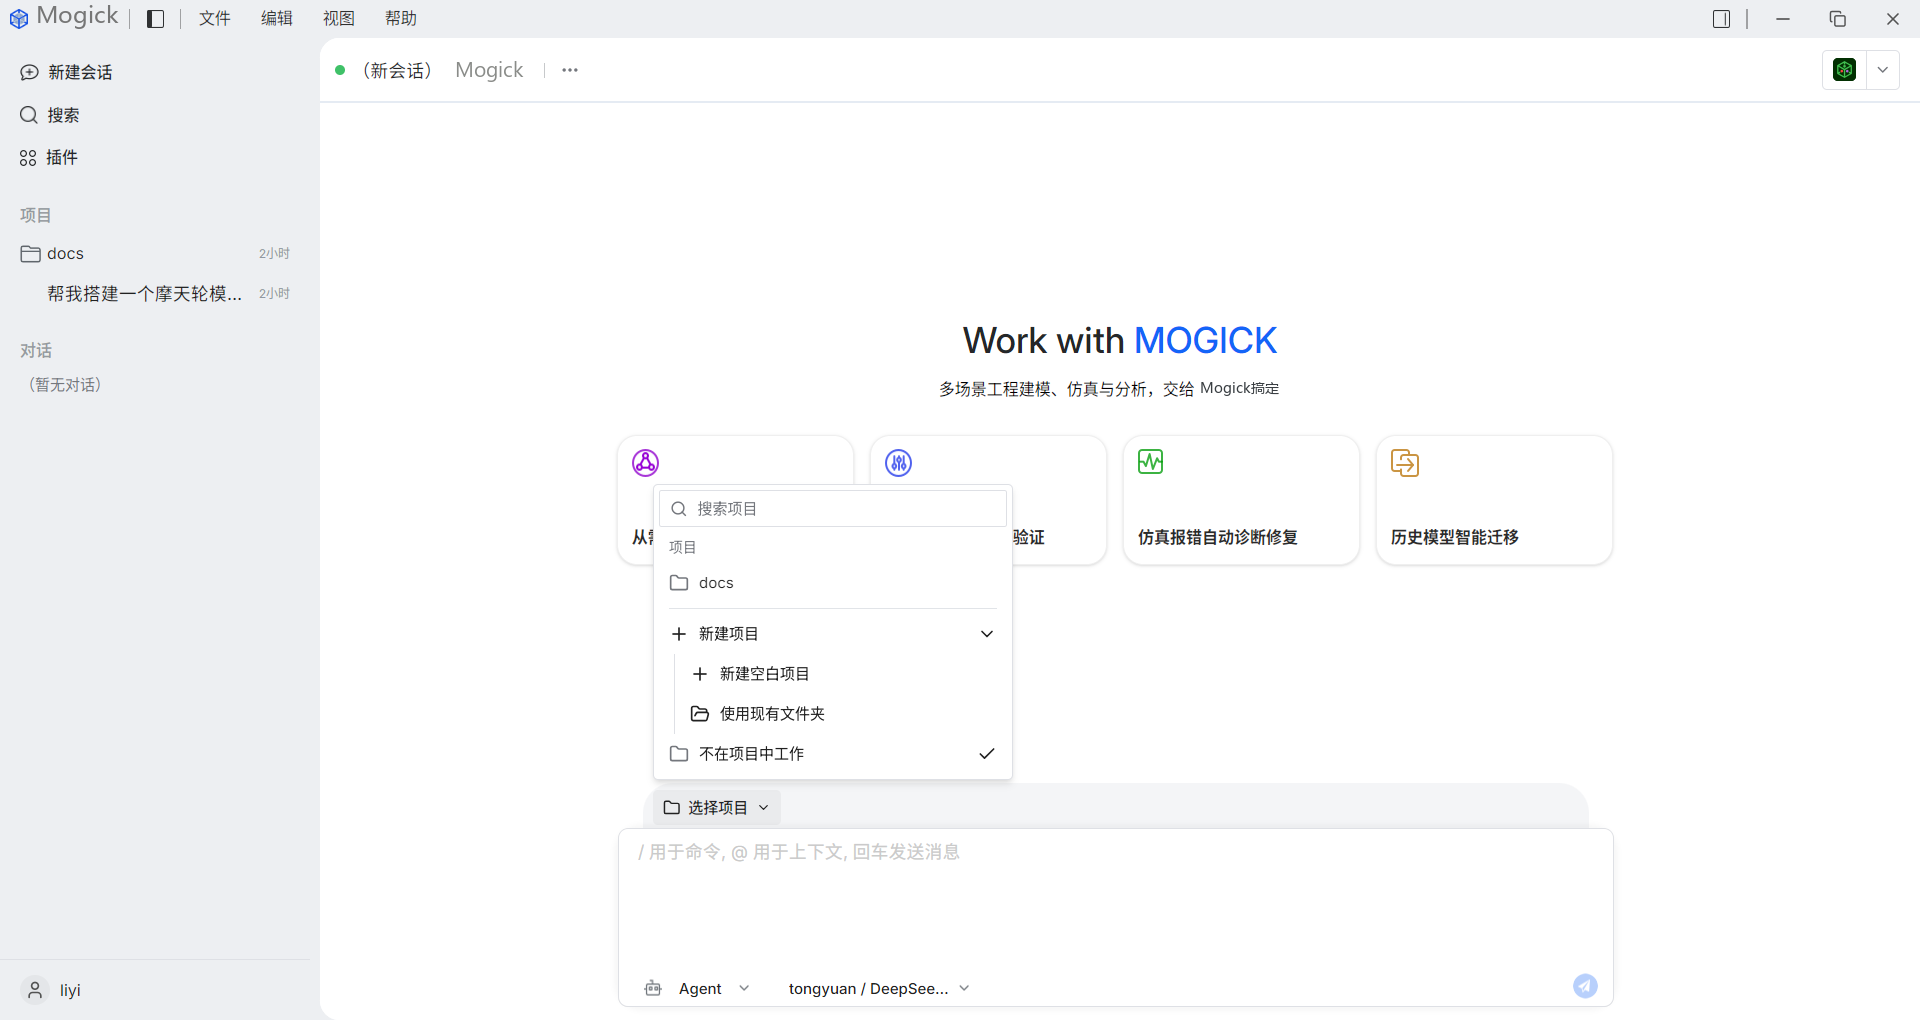The image size is (1920, 1020).
Task: Click the send message arrow icon
Action: pyautogui.click(x=1585, y=986)
